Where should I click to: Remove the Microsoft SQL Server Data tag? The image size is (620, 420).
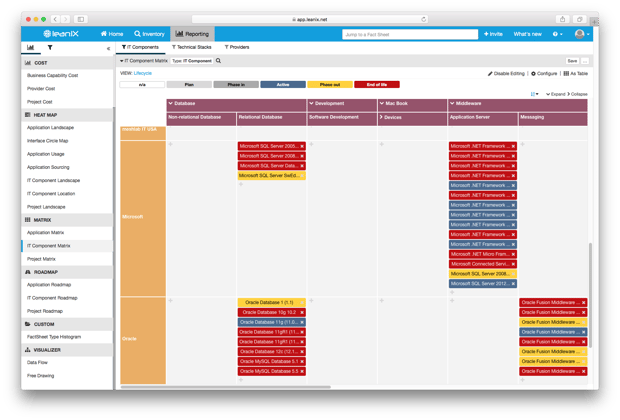[x=302, y=166]
